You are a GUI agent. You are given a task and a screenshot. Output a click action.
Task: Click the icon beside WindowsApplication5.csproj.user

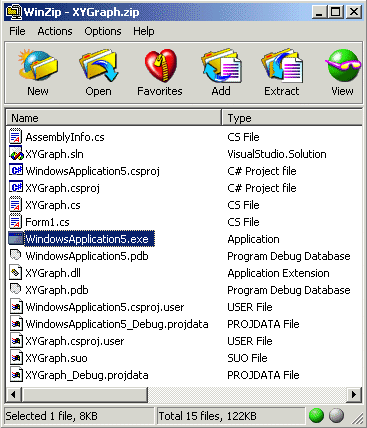[16, 307]
